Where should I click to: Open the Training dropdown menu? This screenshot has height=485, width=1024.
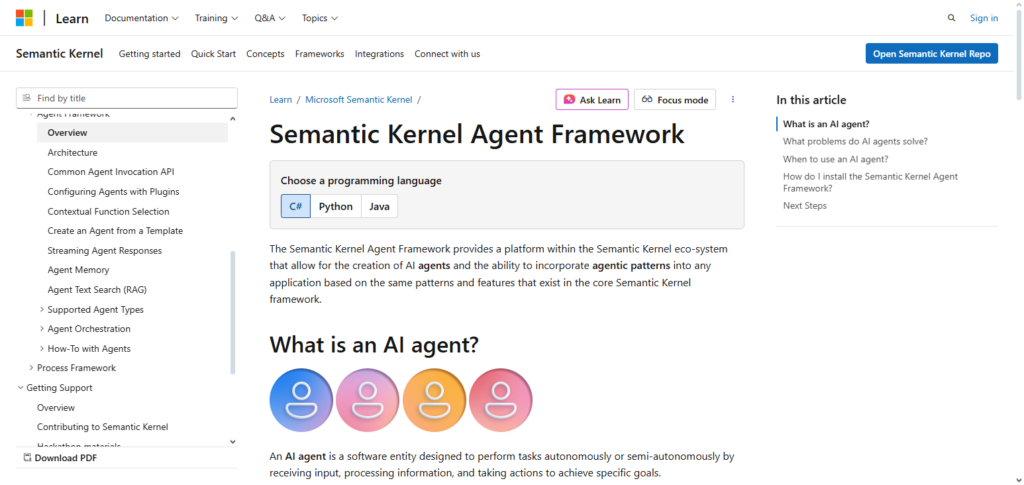216,18
